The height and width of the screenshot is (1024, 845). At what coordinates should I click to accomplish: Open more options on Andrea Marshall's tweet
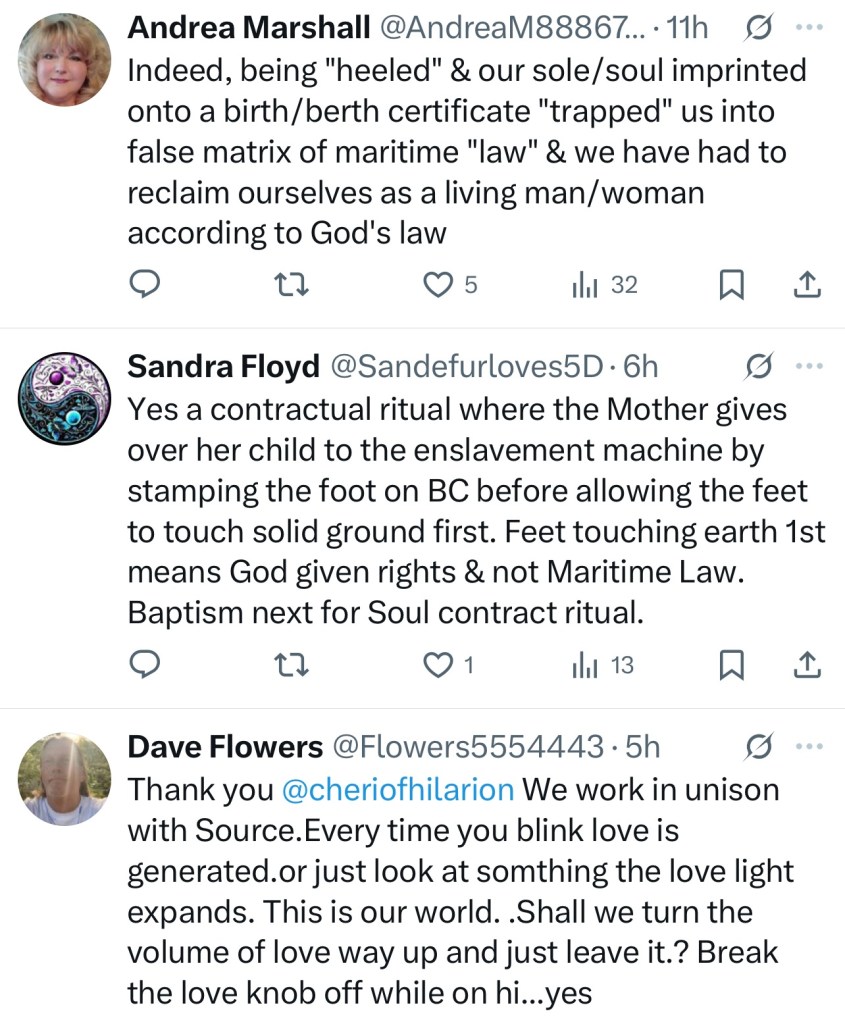coord(807,27)
